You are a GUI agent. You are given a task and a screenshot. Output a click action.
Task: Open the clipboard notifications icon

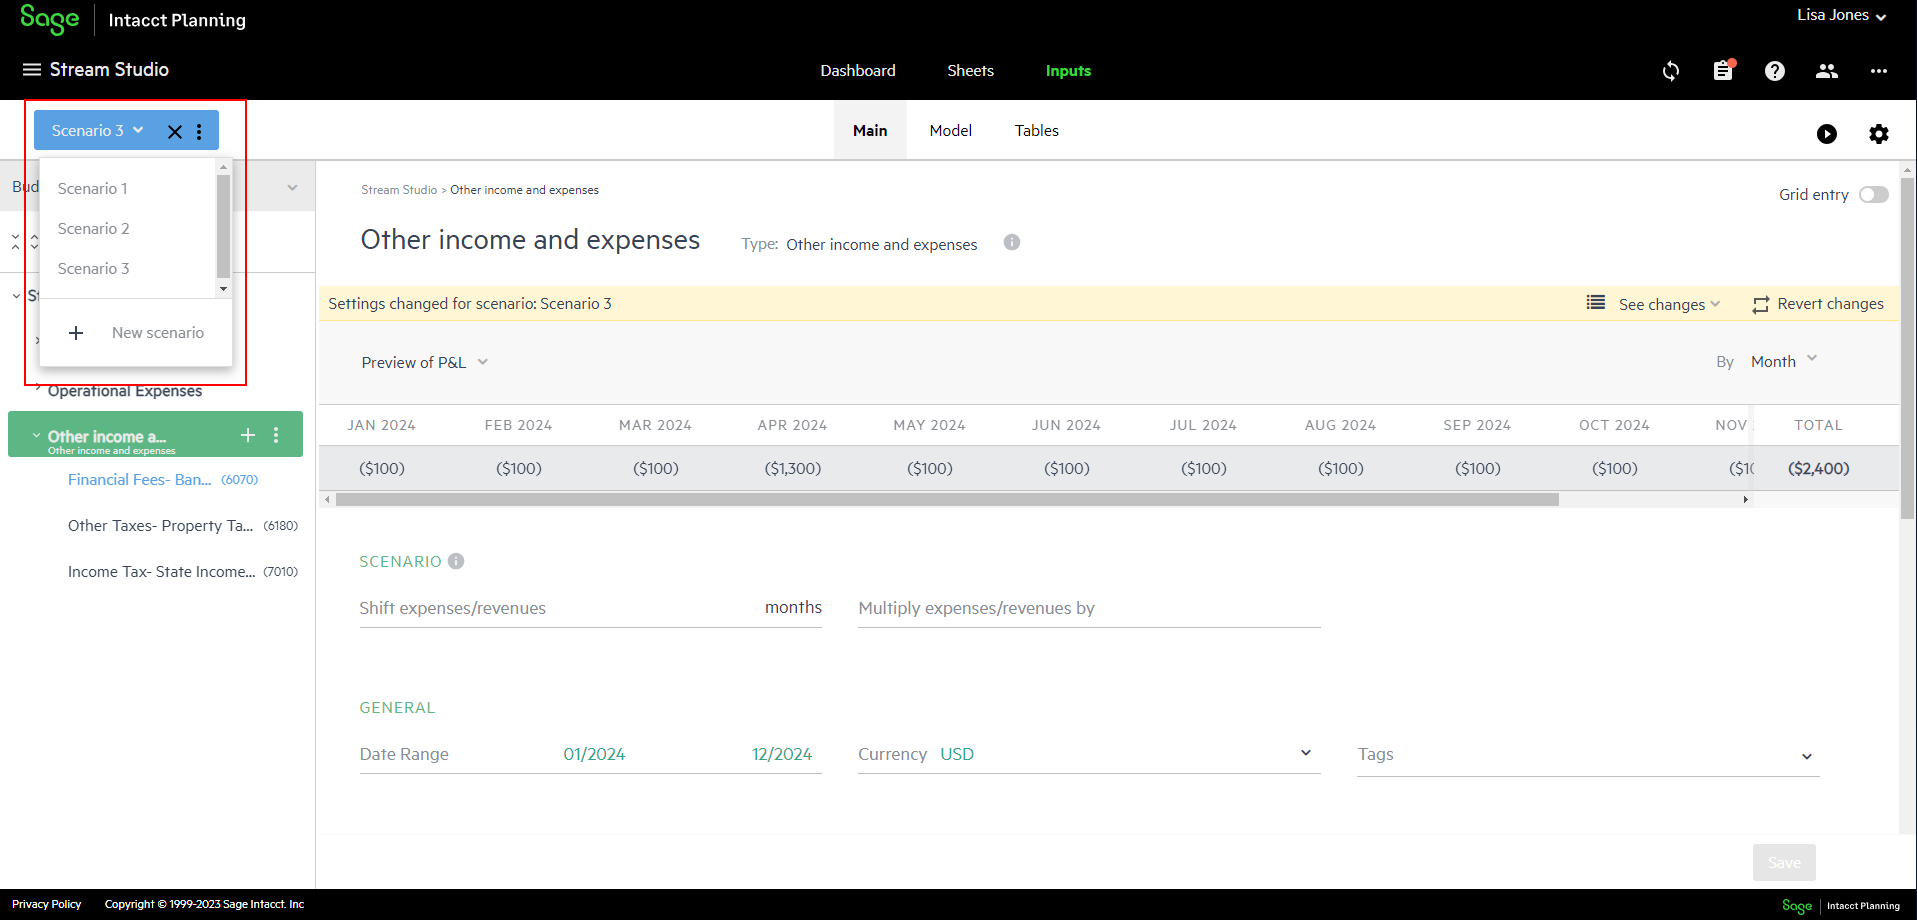(x=1723, y=71)
